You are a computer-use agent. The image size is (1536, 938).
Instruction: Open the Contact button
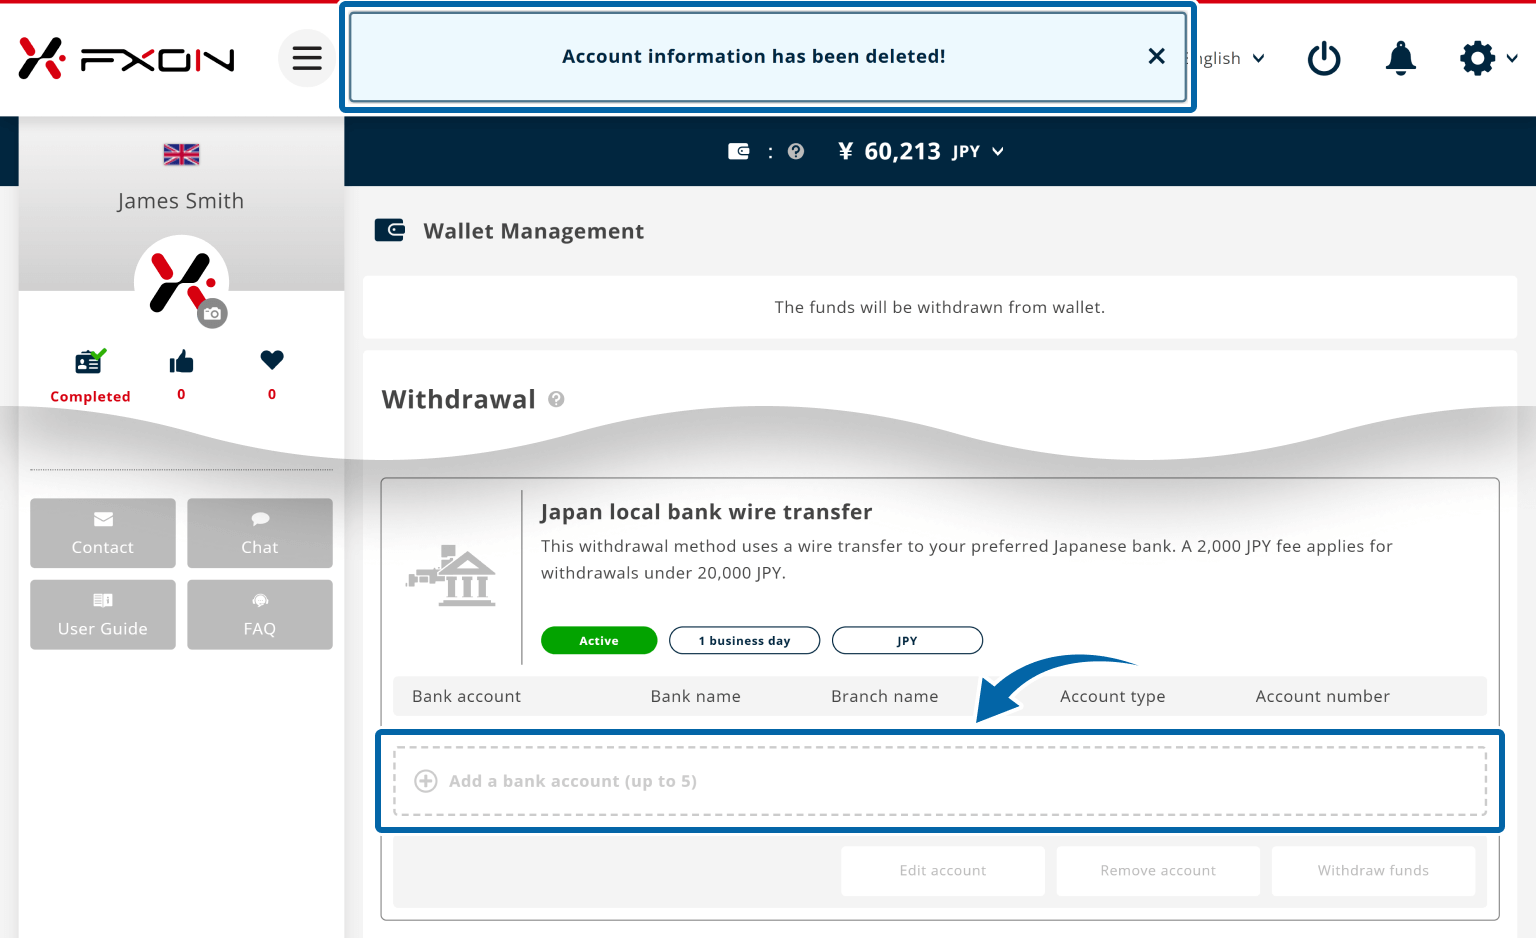point(103,533)
